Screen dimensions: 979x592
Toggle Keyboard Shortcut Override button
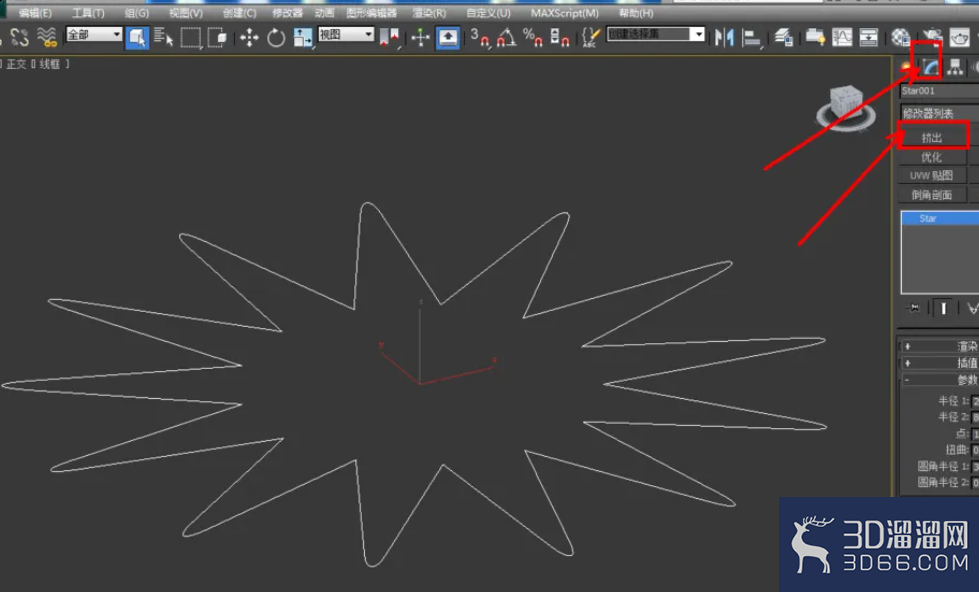coord(448,37)
